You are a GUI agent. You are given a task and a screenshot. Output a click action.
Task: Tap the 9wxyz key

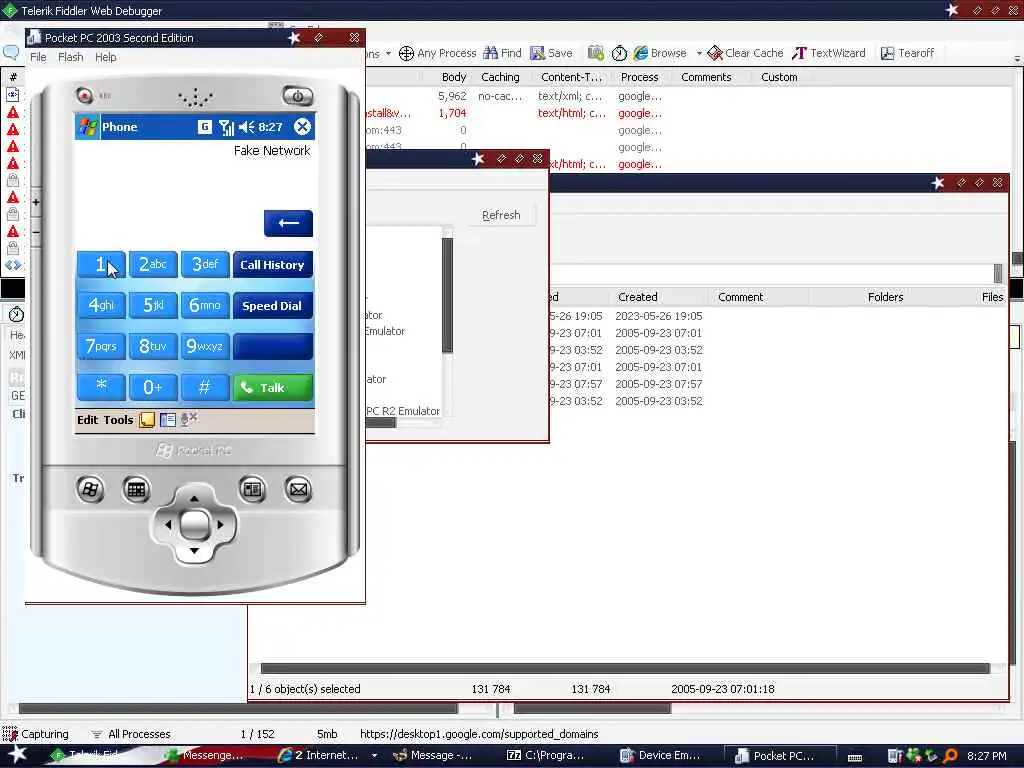click(204, 346)
